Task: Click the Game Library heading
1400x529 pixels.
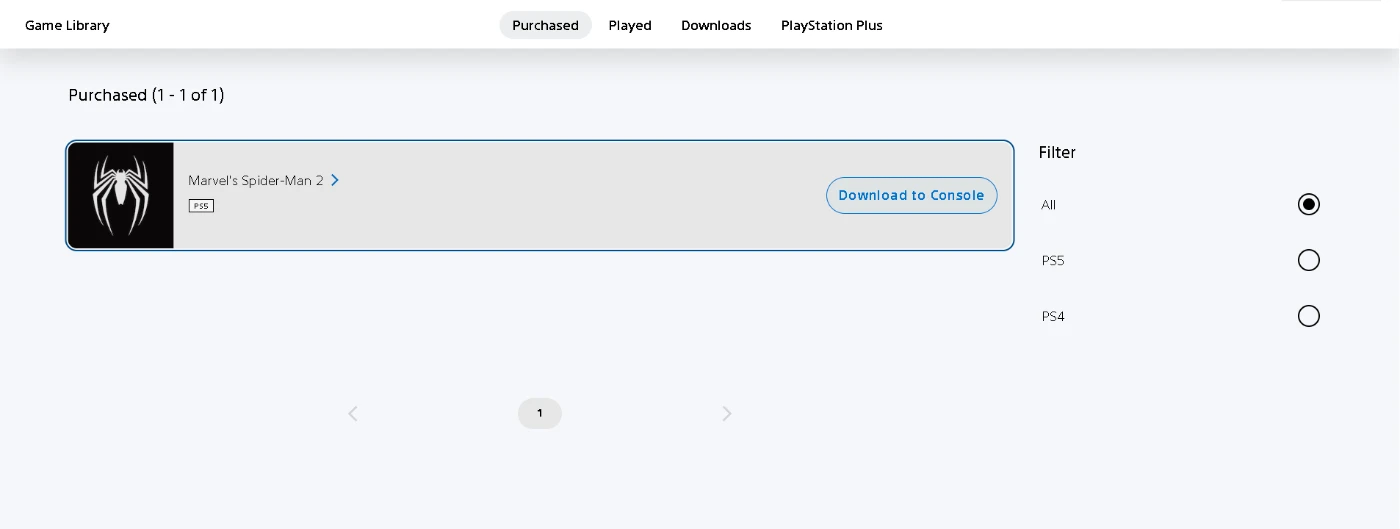Action: coord(67,25)
